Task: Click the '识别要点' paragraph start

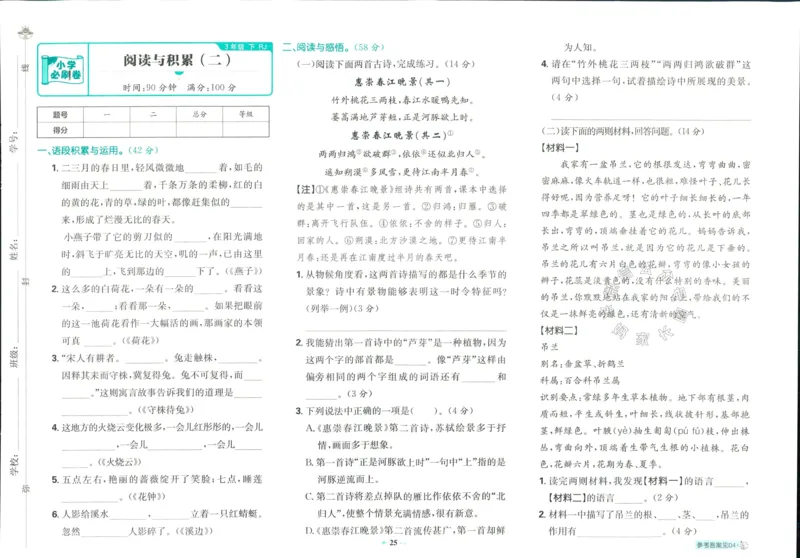Action: click(x=560, y=397)
